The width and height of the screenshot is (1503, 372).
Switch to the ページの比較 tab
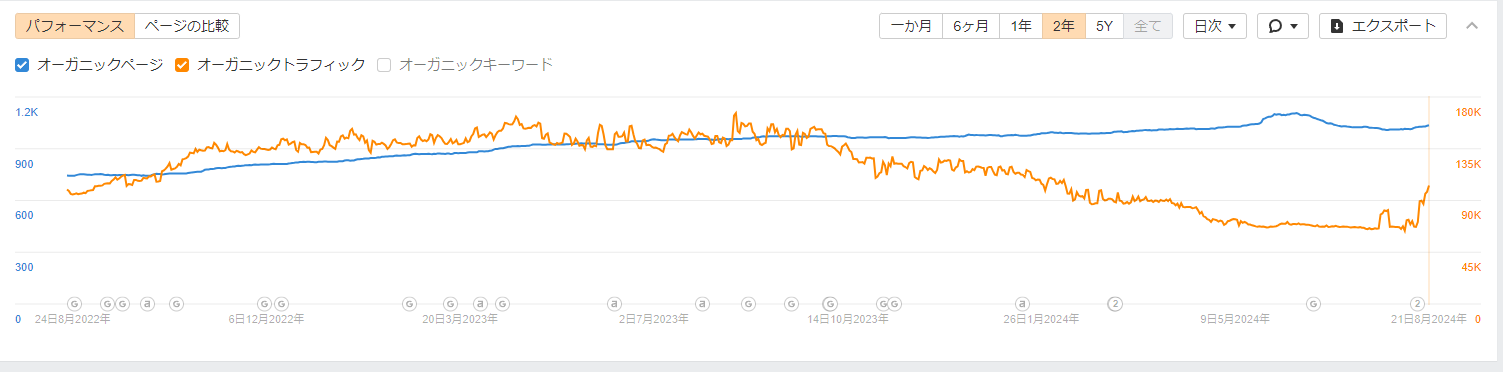pyautogui.click(x=186, y=26)
